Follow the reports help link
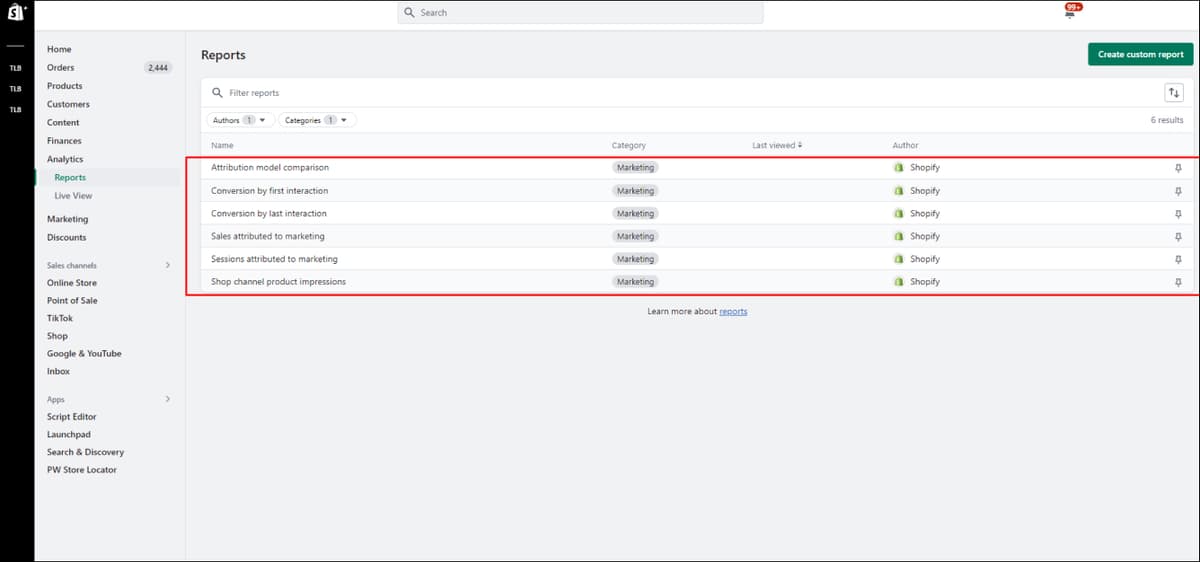The image size is (1200, 562). pyautogui.click(x=733, y=312)
